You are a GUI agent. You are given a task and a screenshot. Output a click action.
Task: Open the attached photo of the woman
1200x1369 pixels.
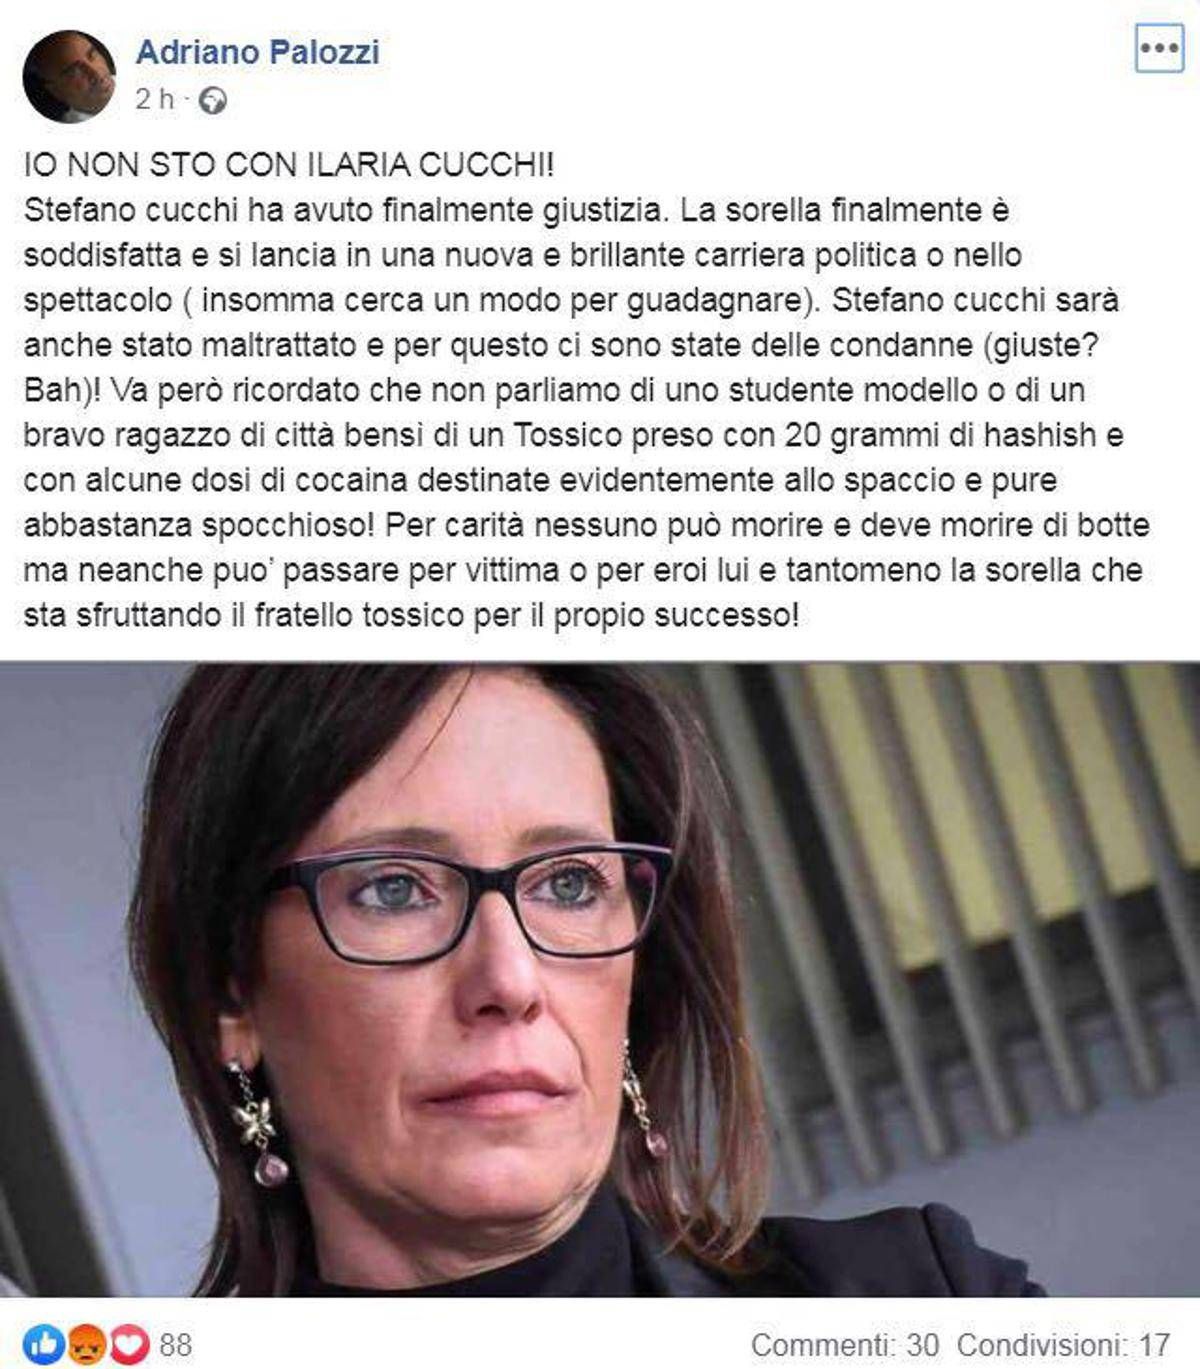(x=600, y=979)
